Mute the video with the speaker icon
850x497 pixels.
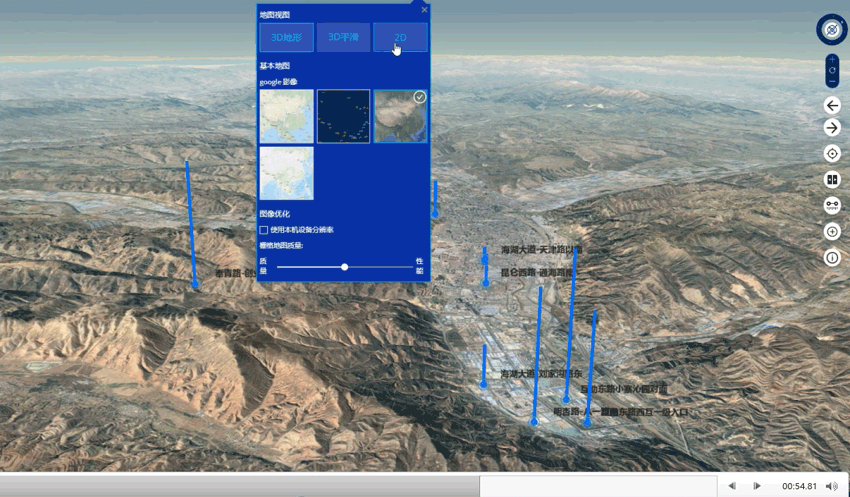[833, 486]
